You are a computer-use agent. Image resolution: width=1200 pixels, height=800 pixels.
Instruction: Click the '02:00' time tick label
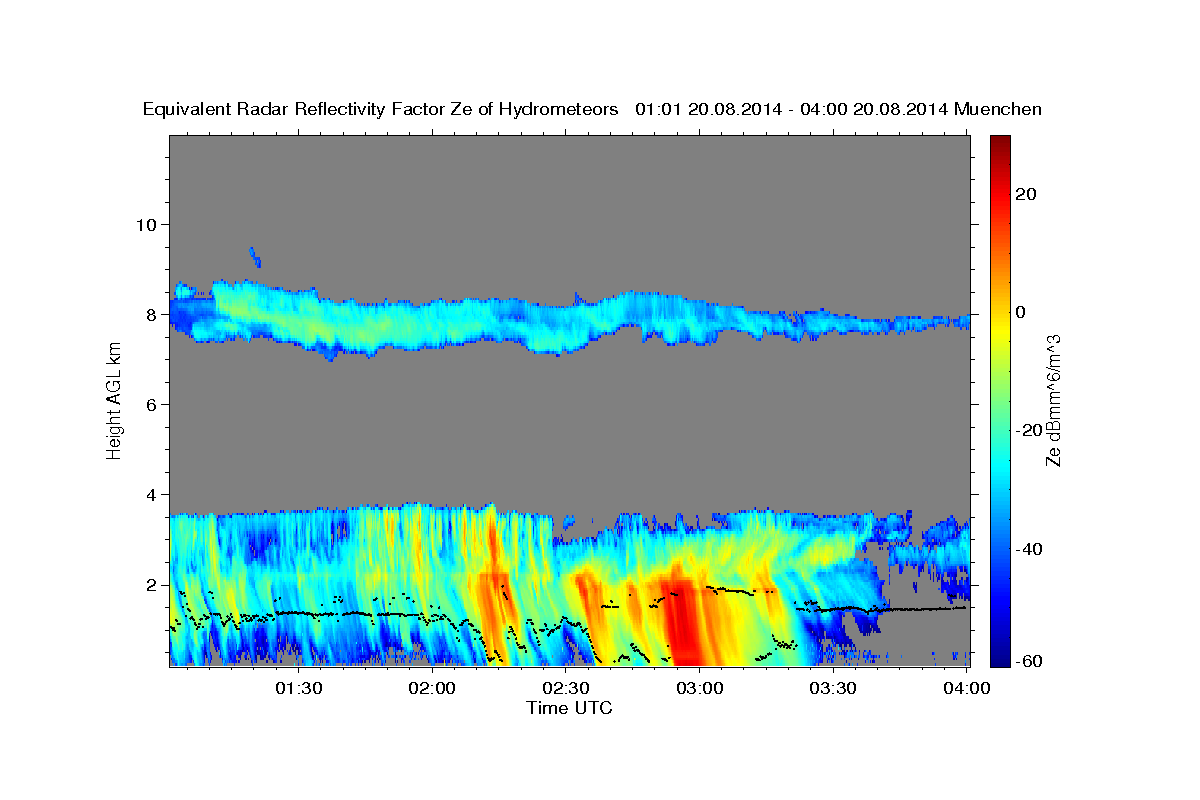432,688
